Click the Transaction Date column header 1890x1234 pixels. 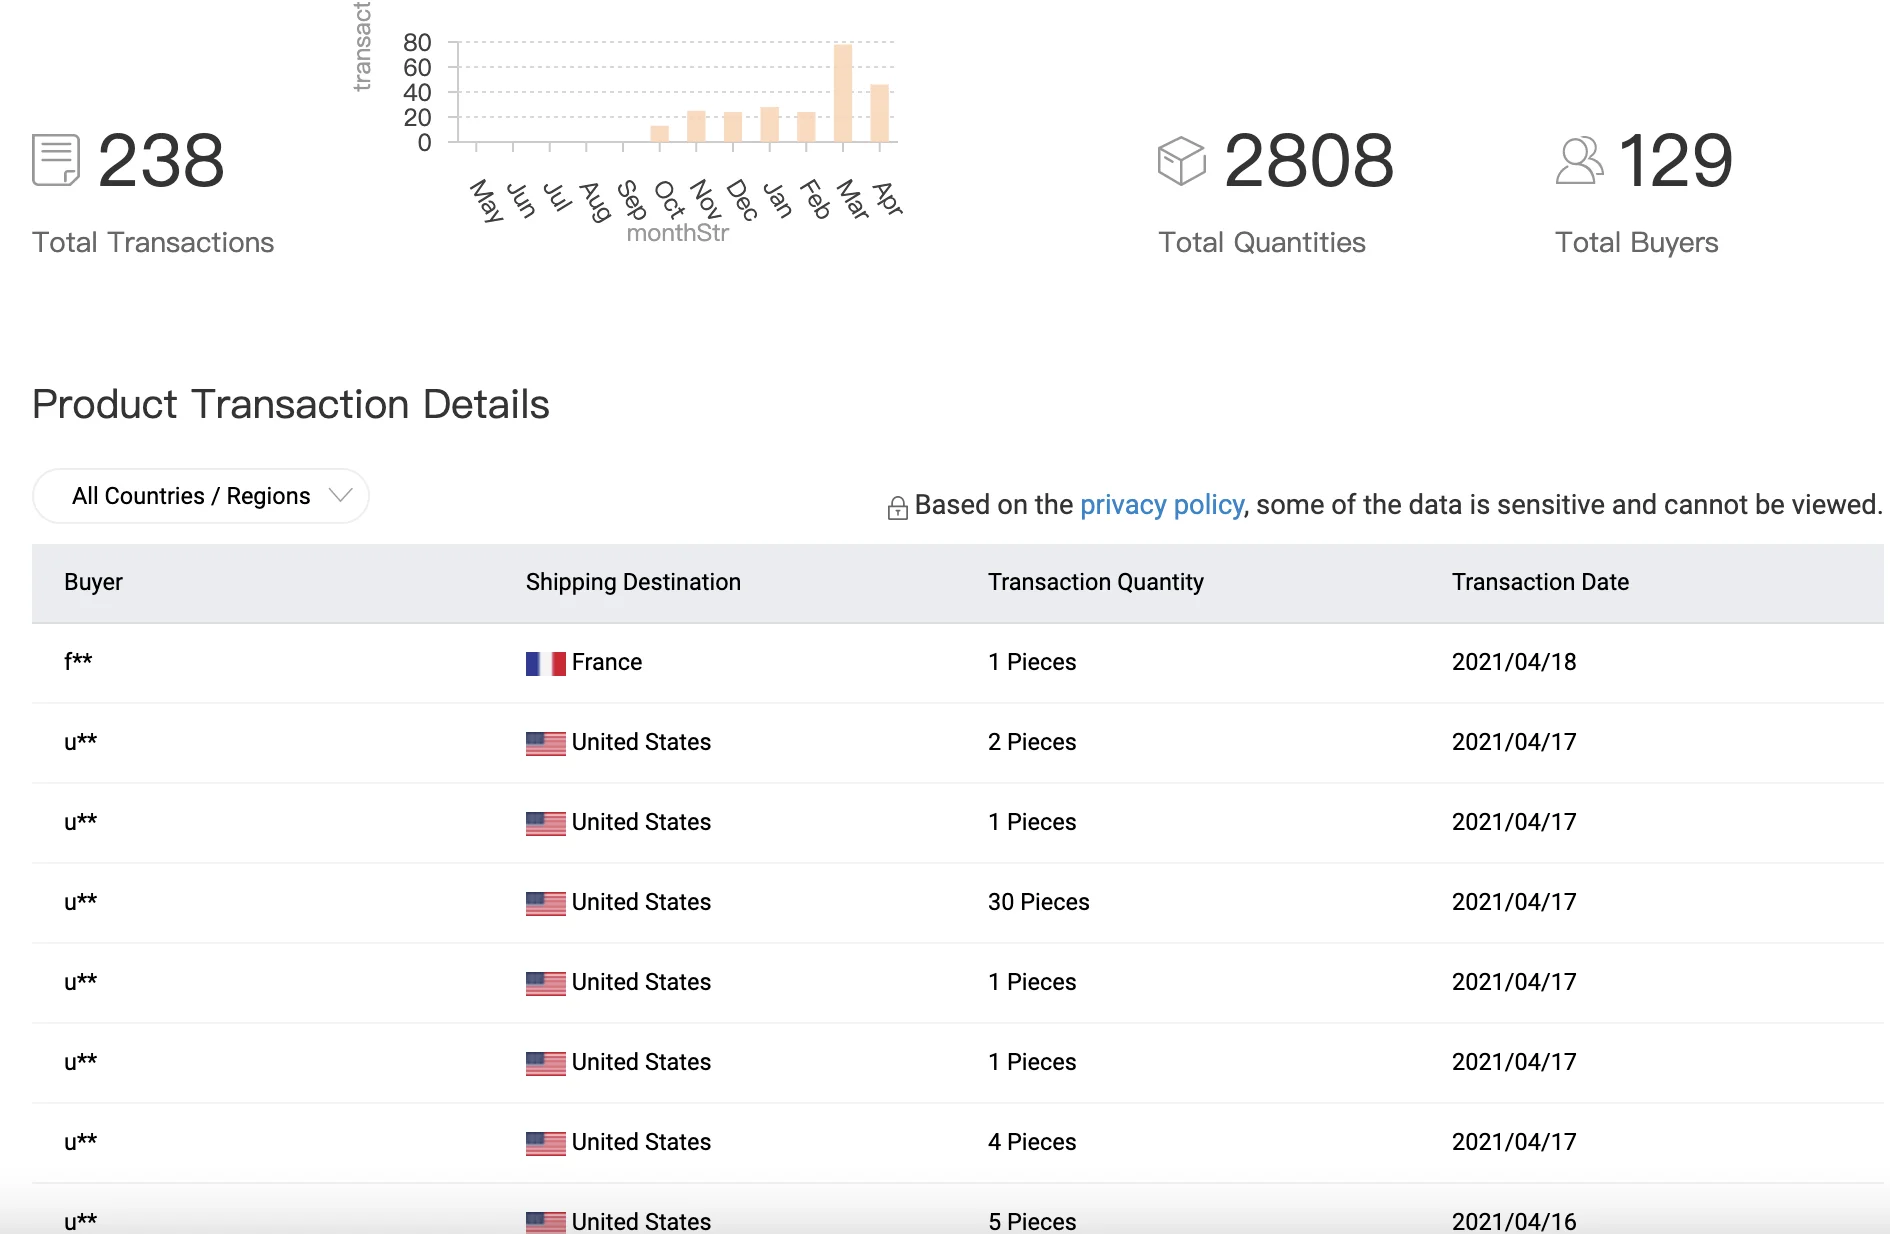1539,582
